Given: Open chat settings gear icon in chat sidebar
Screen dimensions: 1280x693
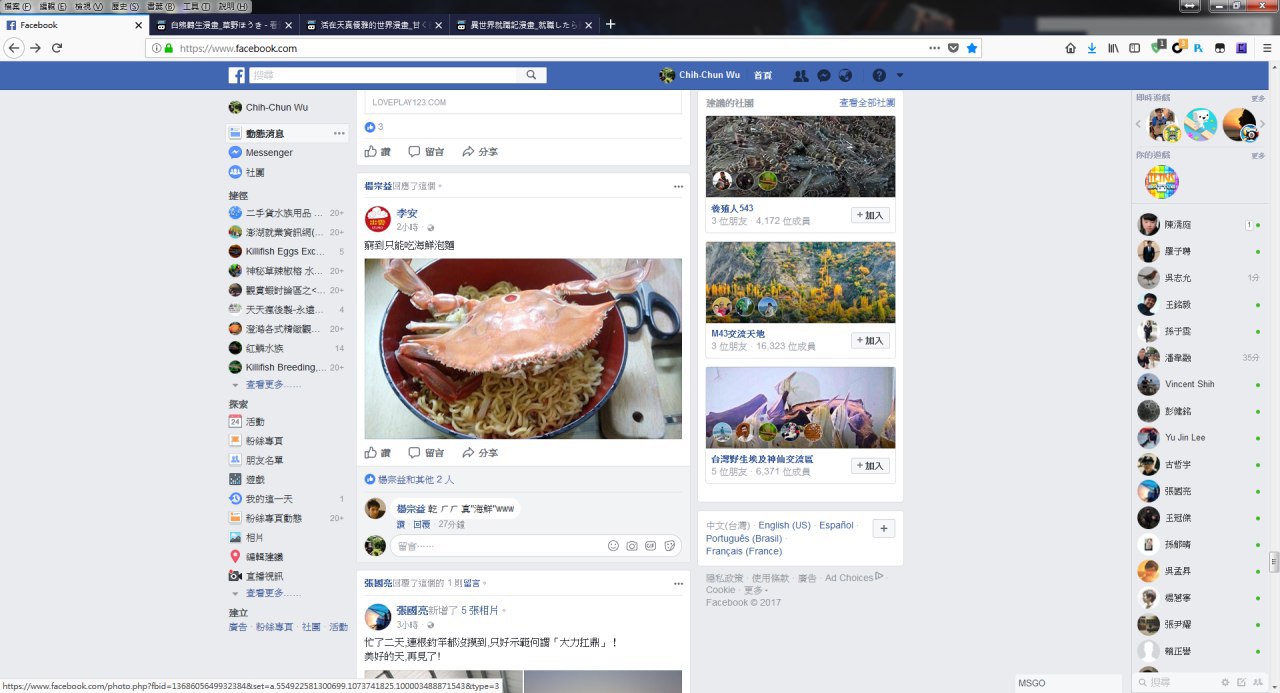Looking at the screenshot, I should [x=1226, y=682].
